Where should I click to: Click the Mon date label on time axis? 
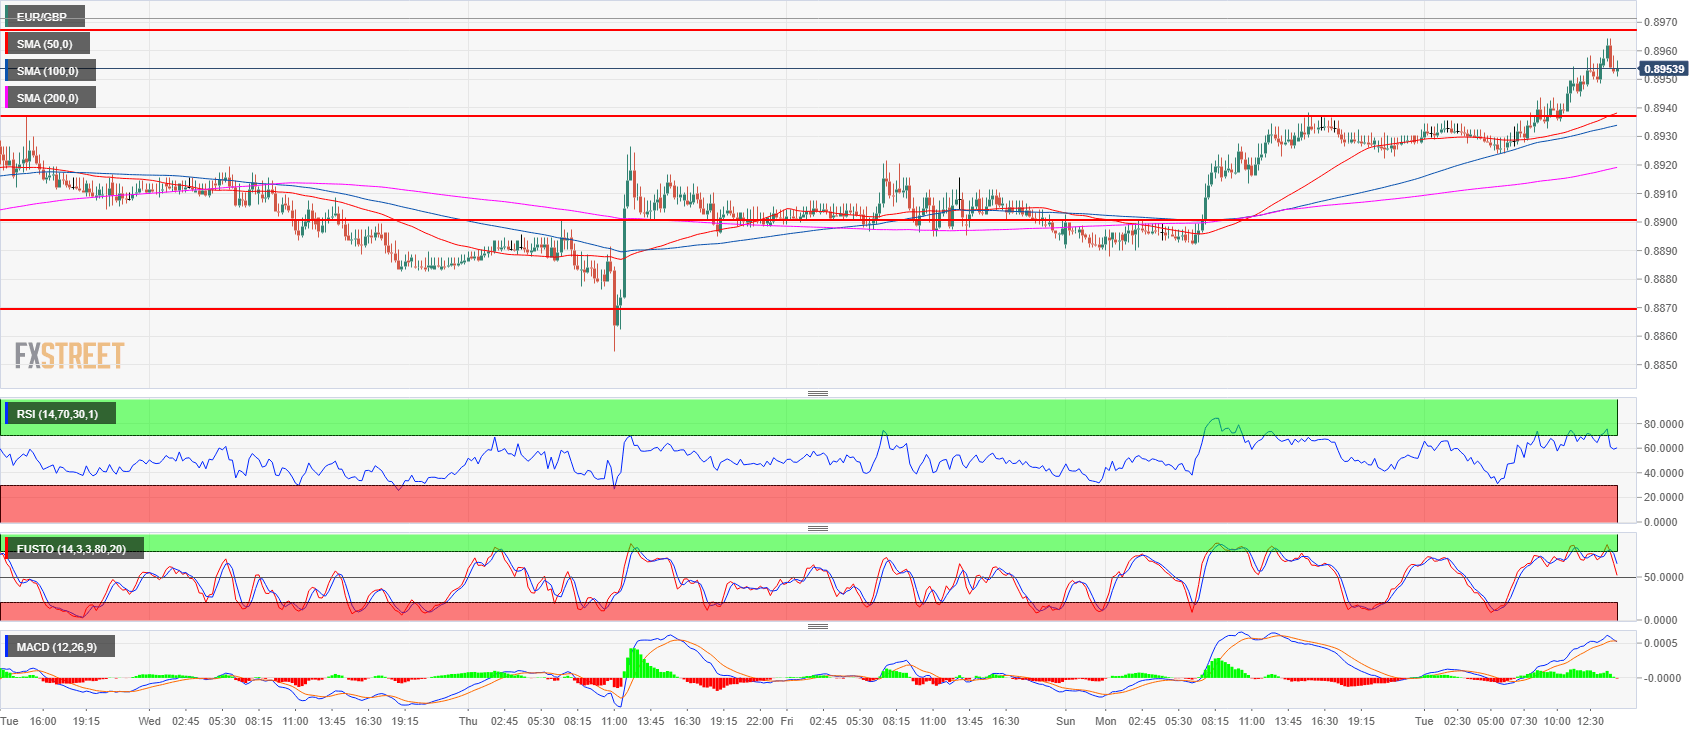tap(1105, 721)
